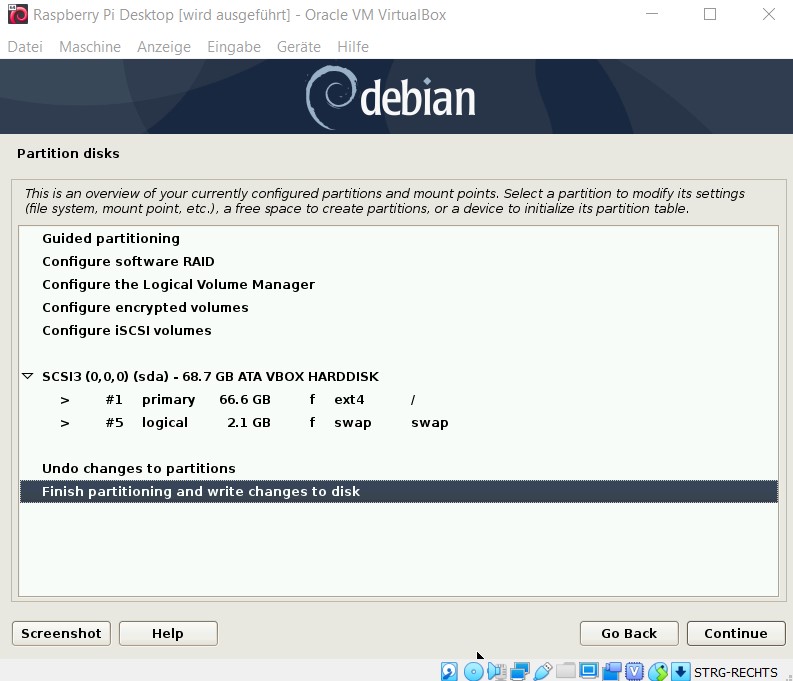Screen dimensions: 793x681
Task: Click the Debian swirl logo
Action: pyautogui.click(x=330, y=97)
